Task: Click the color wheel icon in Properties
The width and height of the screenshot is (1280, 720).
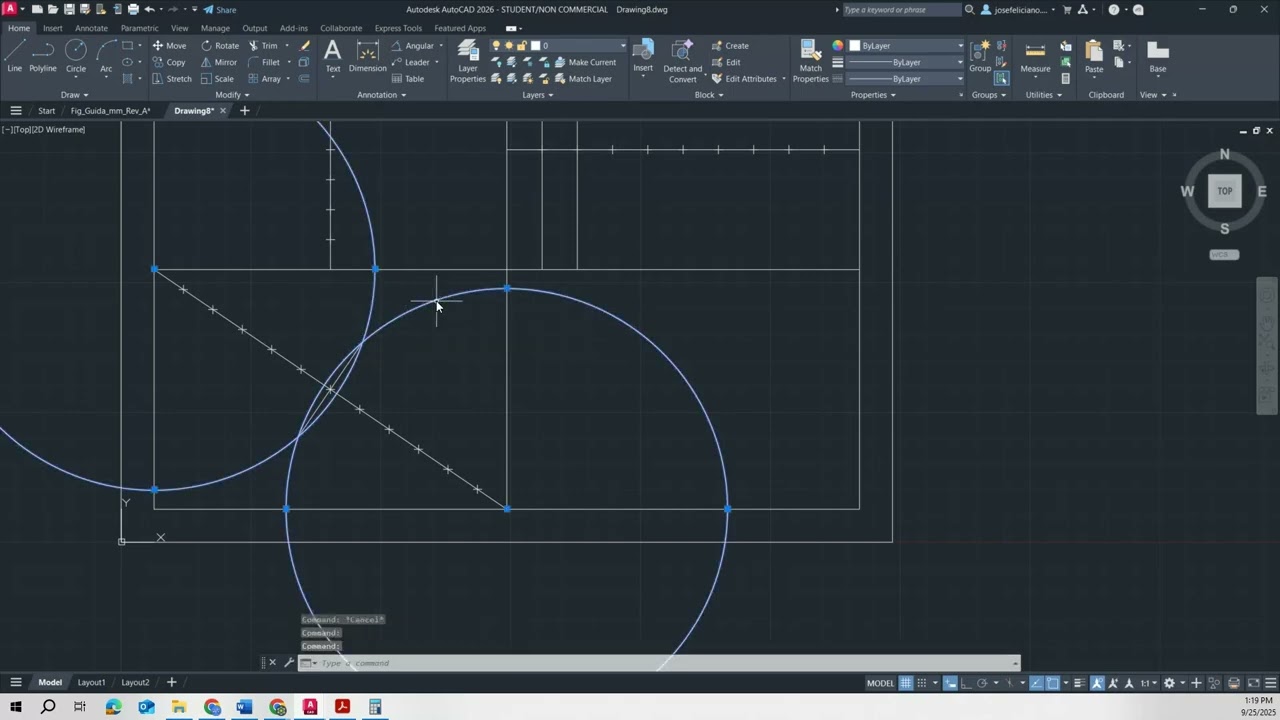Action: [x=838, y=46]
